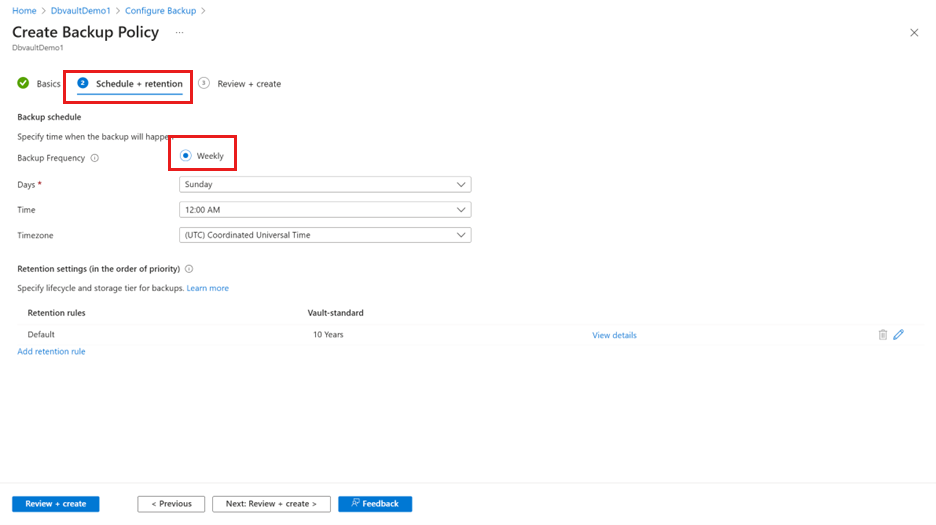Screen dimensions: 936x525
Task: Open the Days dropdown showing Sunday
Action: 325,184
